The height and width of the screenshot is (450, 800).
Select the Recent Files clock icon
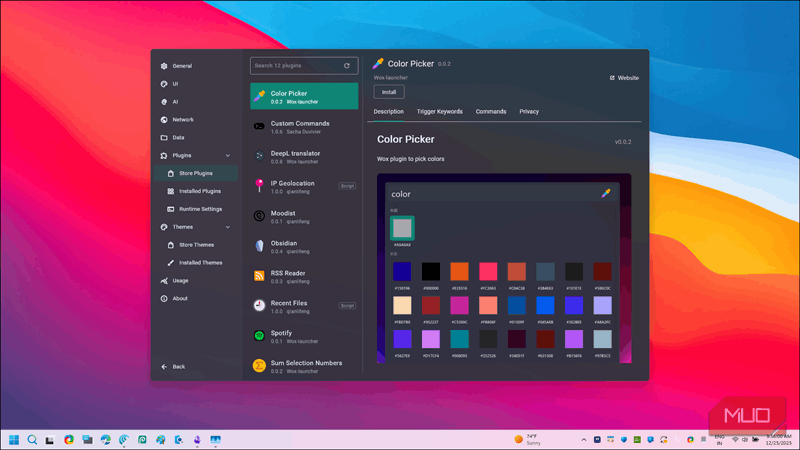point(259,306)
